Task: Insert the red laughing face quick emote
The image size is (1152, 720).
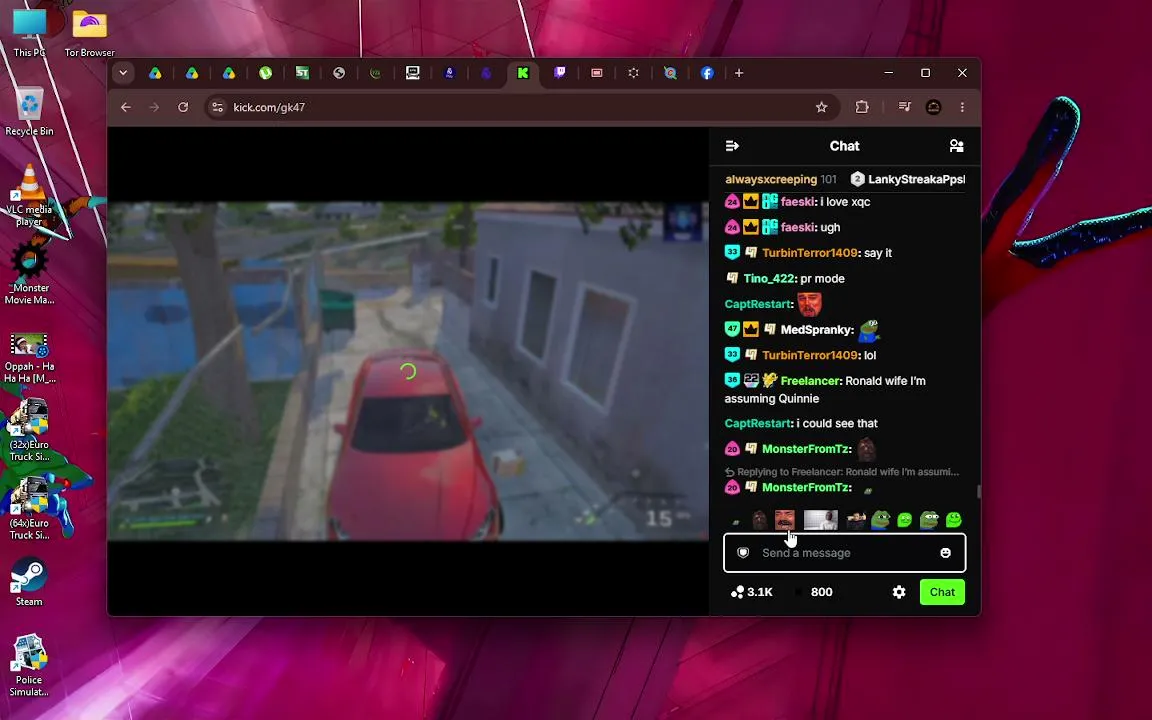Action: click(785, 519)
